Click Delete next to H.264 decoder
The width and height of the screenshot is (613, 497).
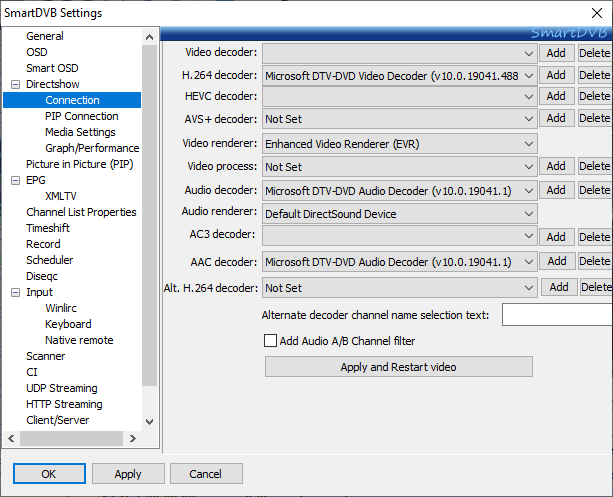point(595,75)
